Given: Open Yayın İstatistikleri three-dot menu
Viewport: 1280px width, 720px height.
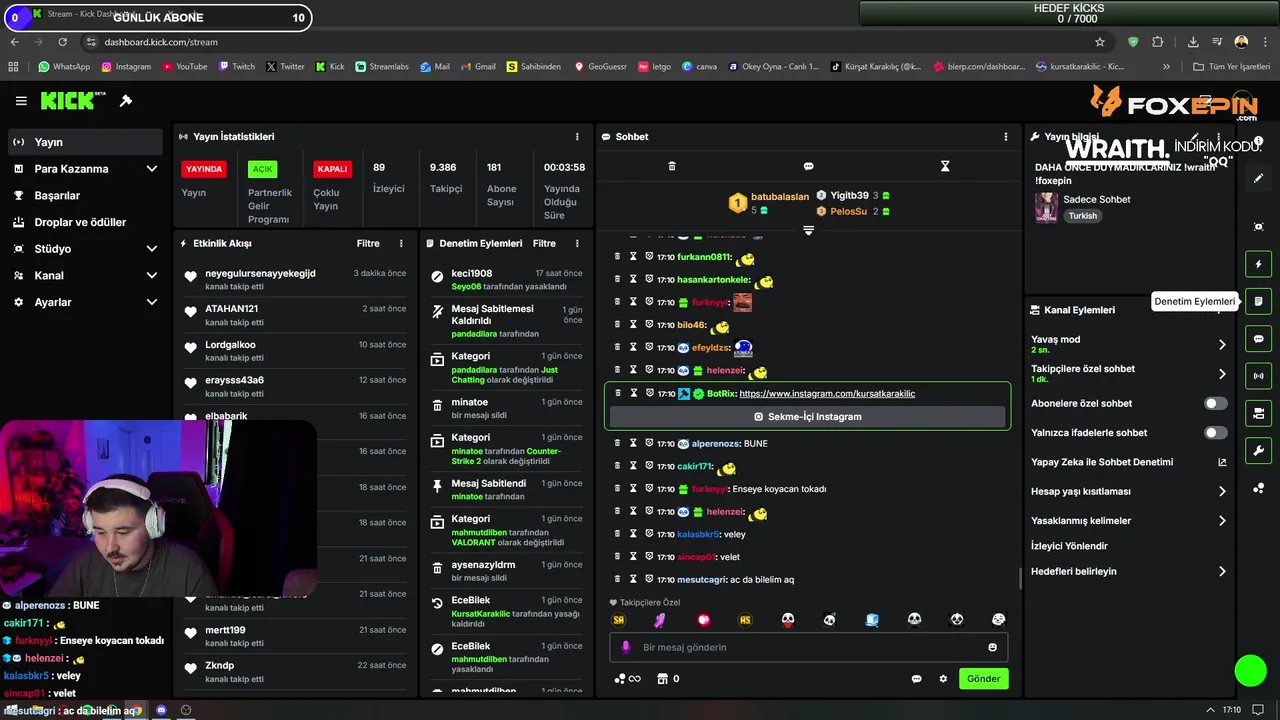Looking at the screenshot, I should point(577,137).
